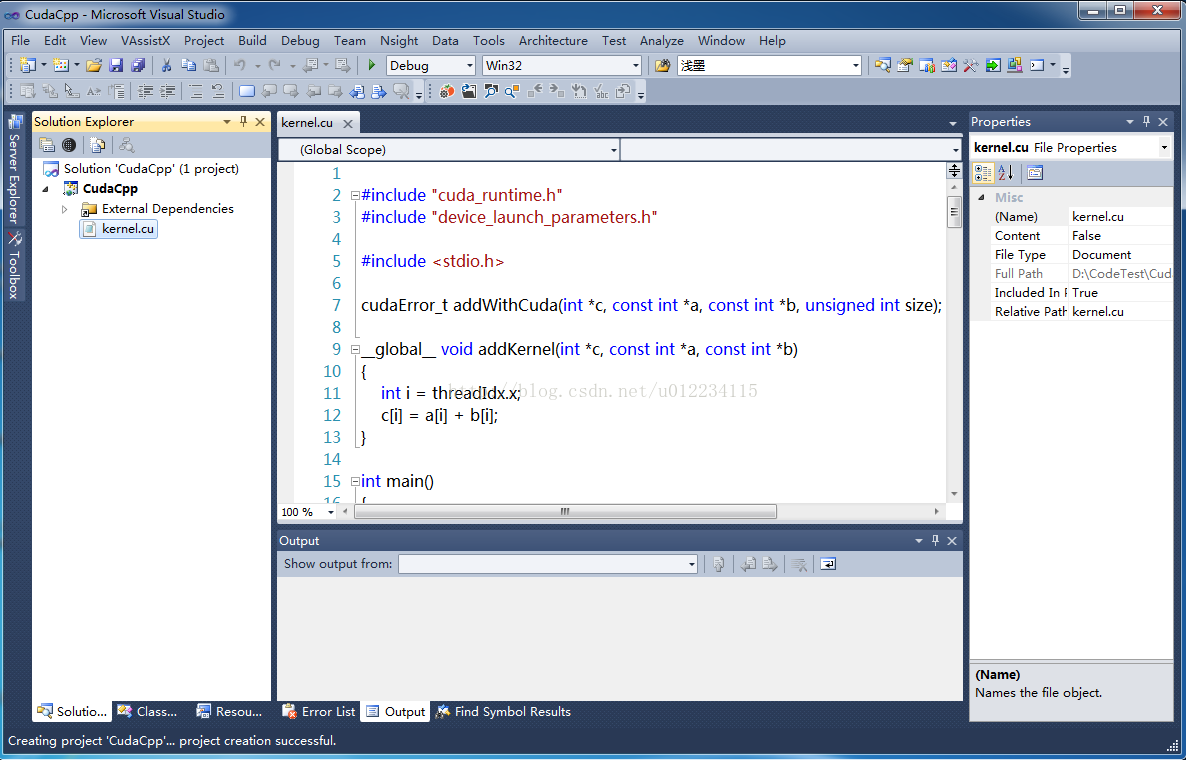The height and width of the screenshot is (760, 1186).
Task: Open the Architecture menu
Action: 553,41
